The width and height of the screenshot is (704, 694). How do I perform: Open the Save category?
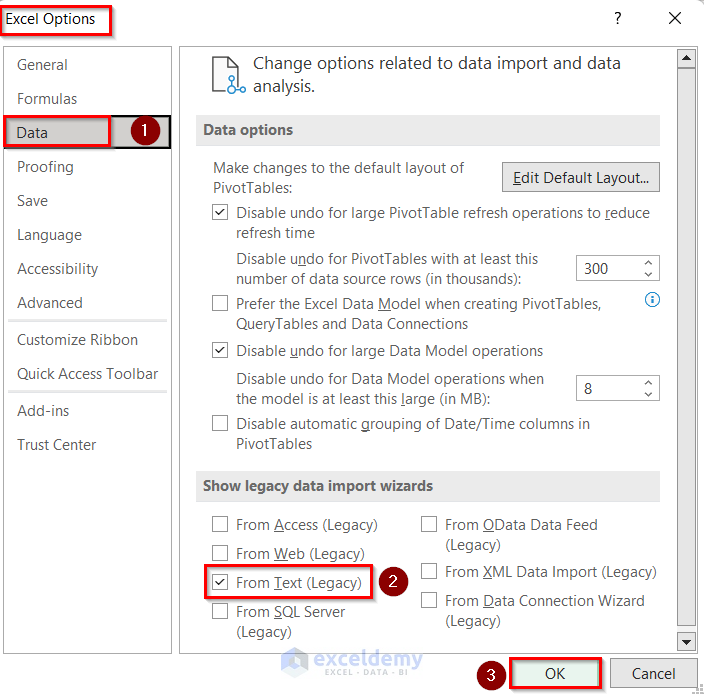point(87,201)
